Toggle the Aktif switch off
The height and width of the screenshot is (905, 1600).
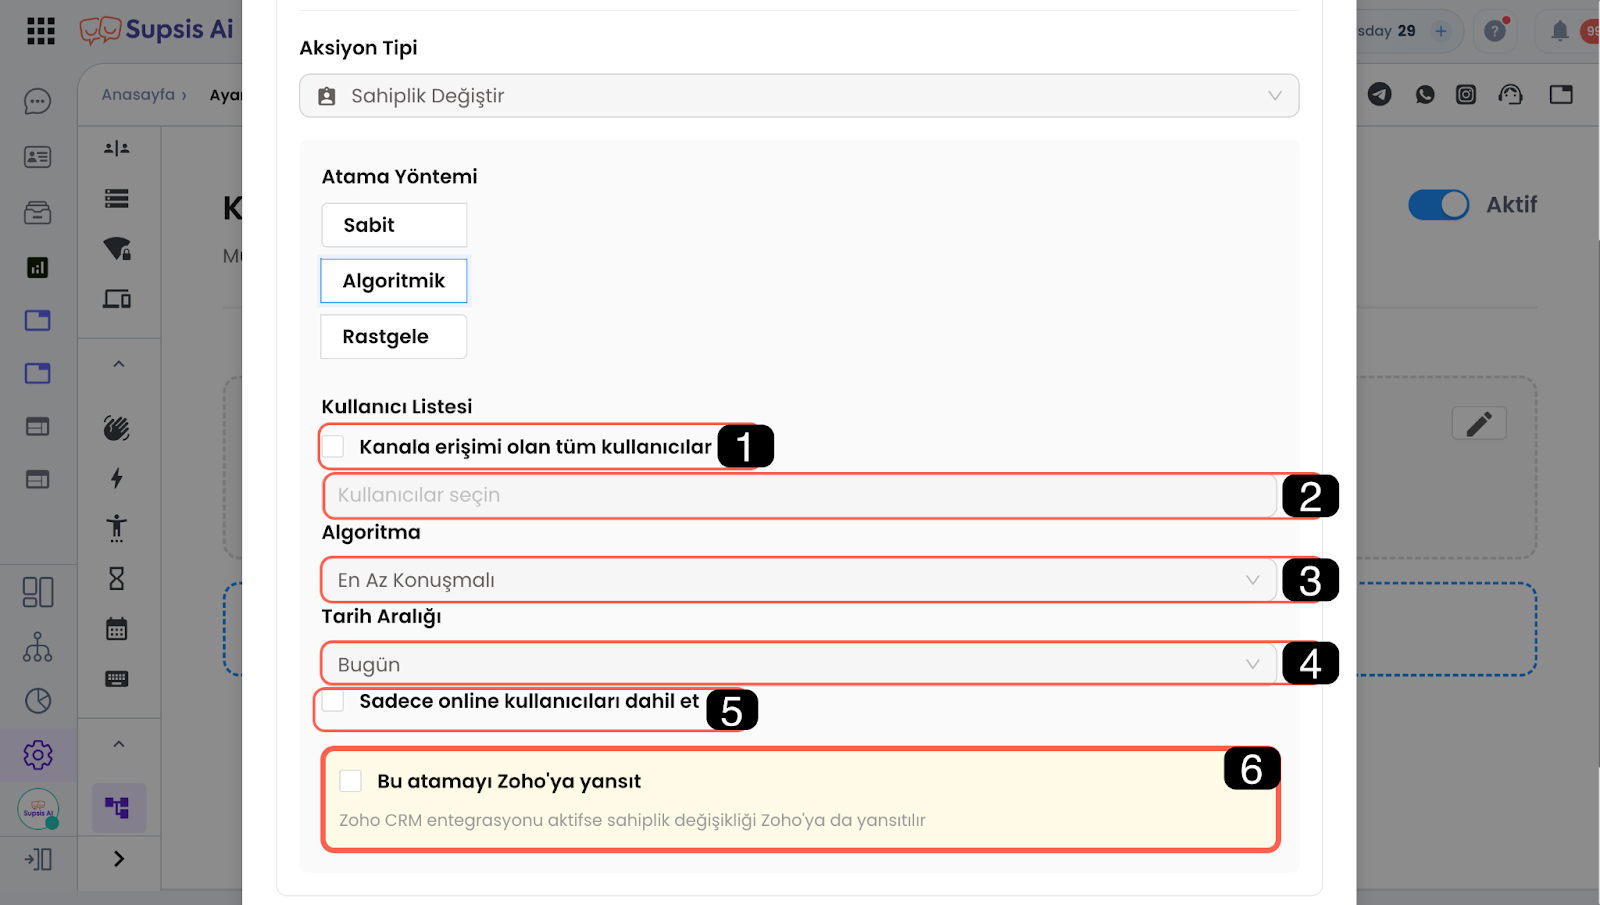1438,205
